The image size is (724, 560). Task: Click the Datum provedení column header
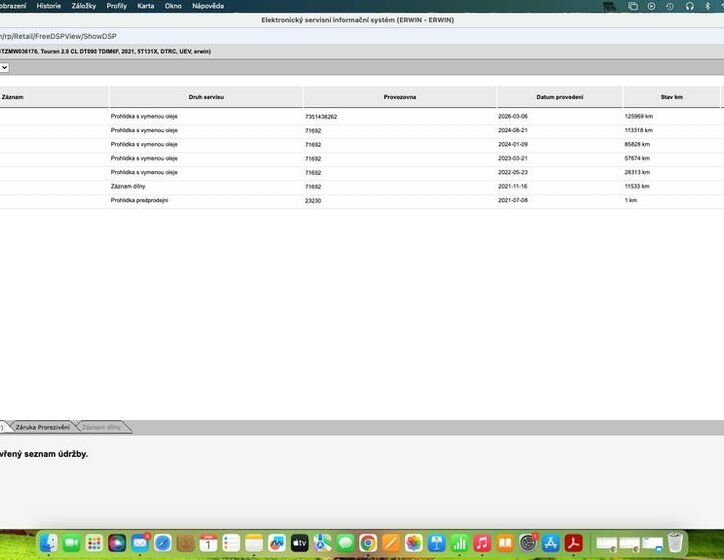tap(559, 97)
